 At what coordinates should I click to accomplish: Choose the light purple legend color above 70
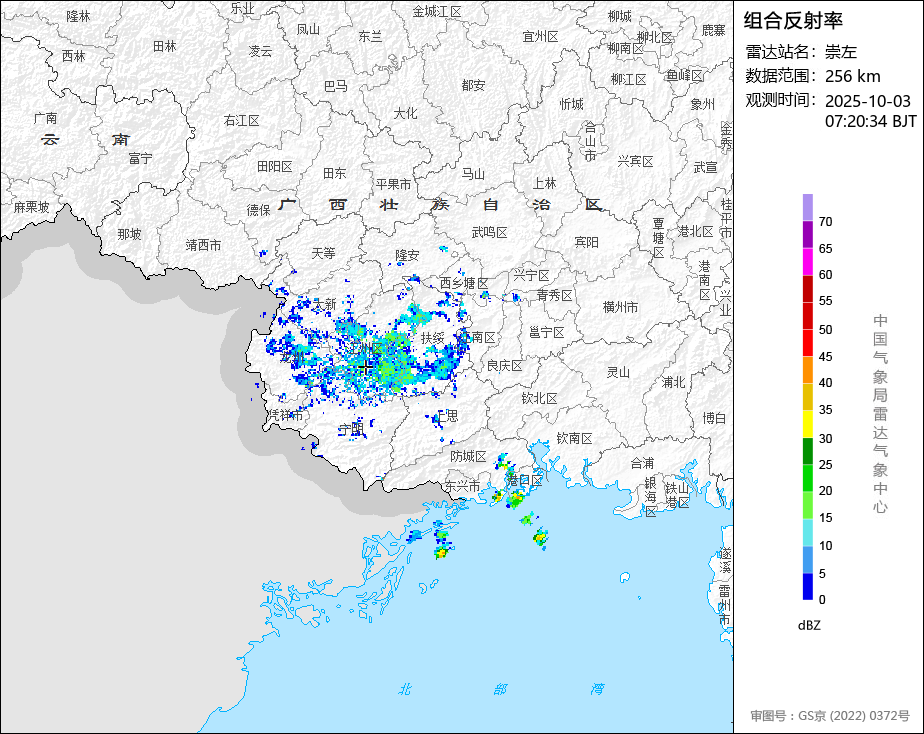tap(807, 207)
